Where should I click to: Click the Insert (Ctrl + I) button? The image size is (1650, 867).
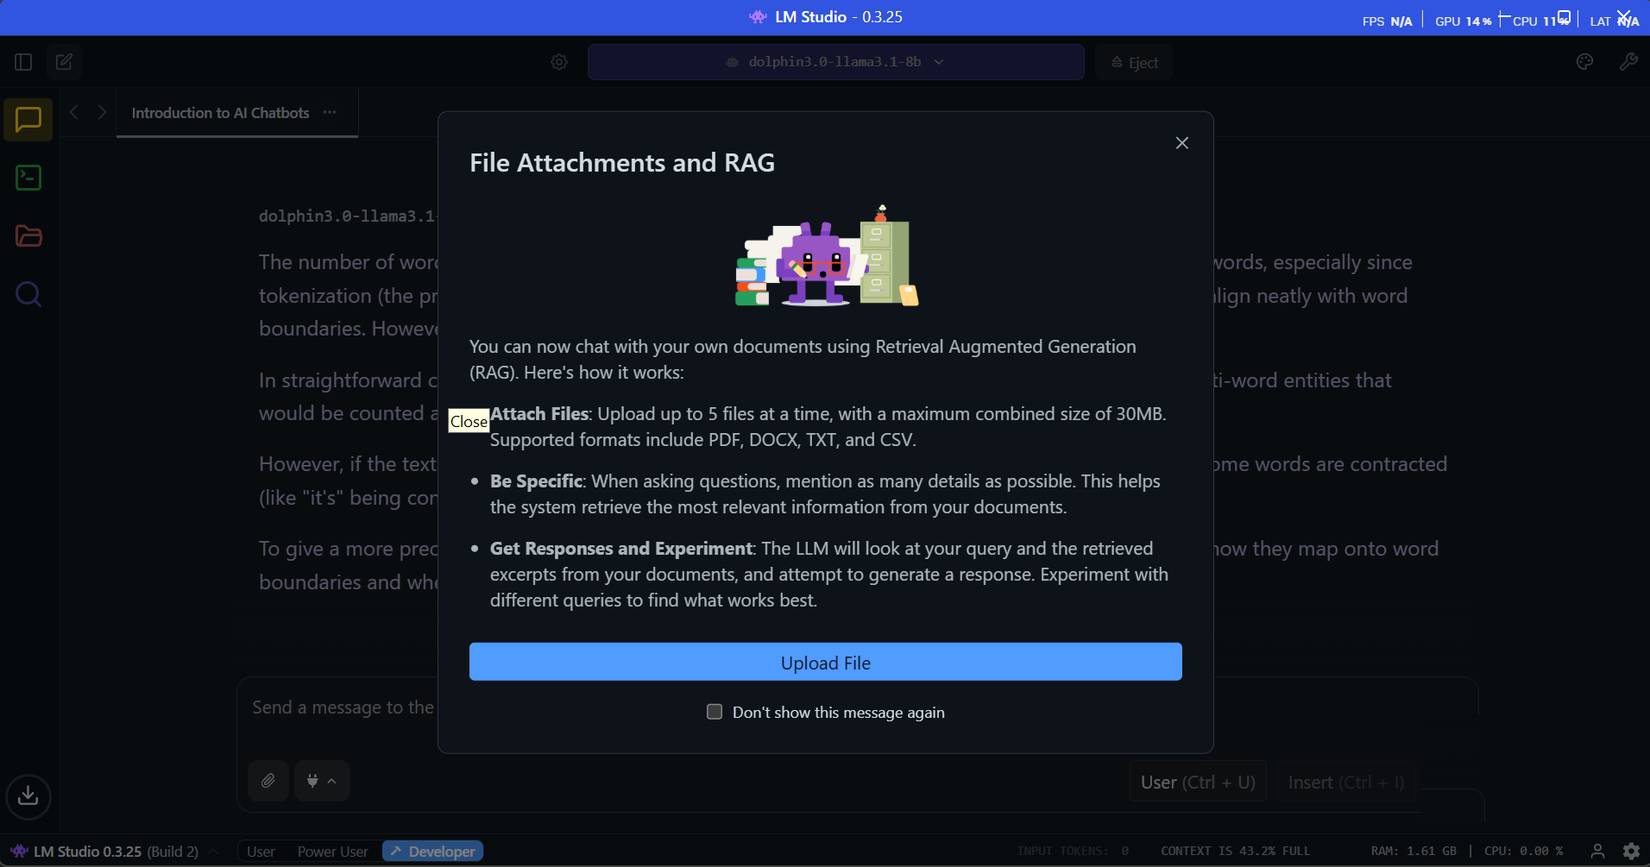(1346, 782)
